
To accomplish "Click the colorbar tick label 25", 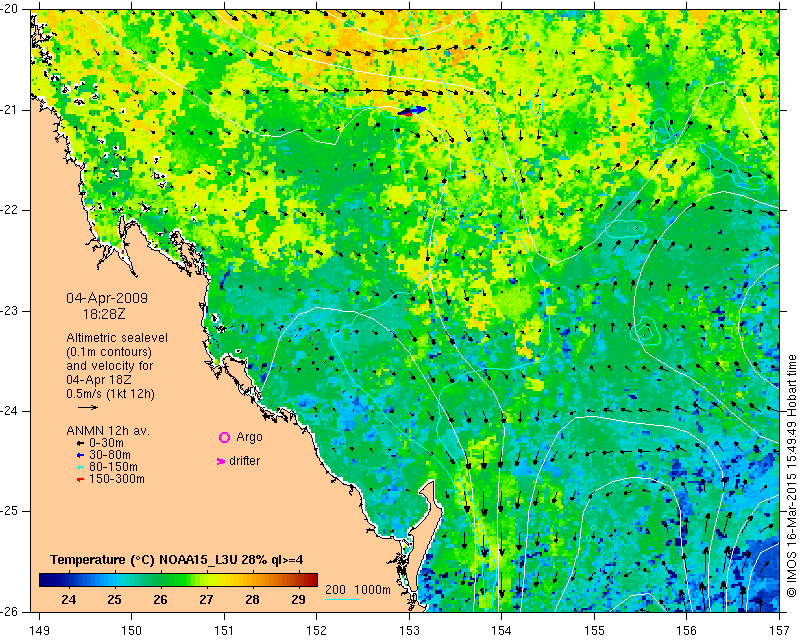I will tap(114, 600).
